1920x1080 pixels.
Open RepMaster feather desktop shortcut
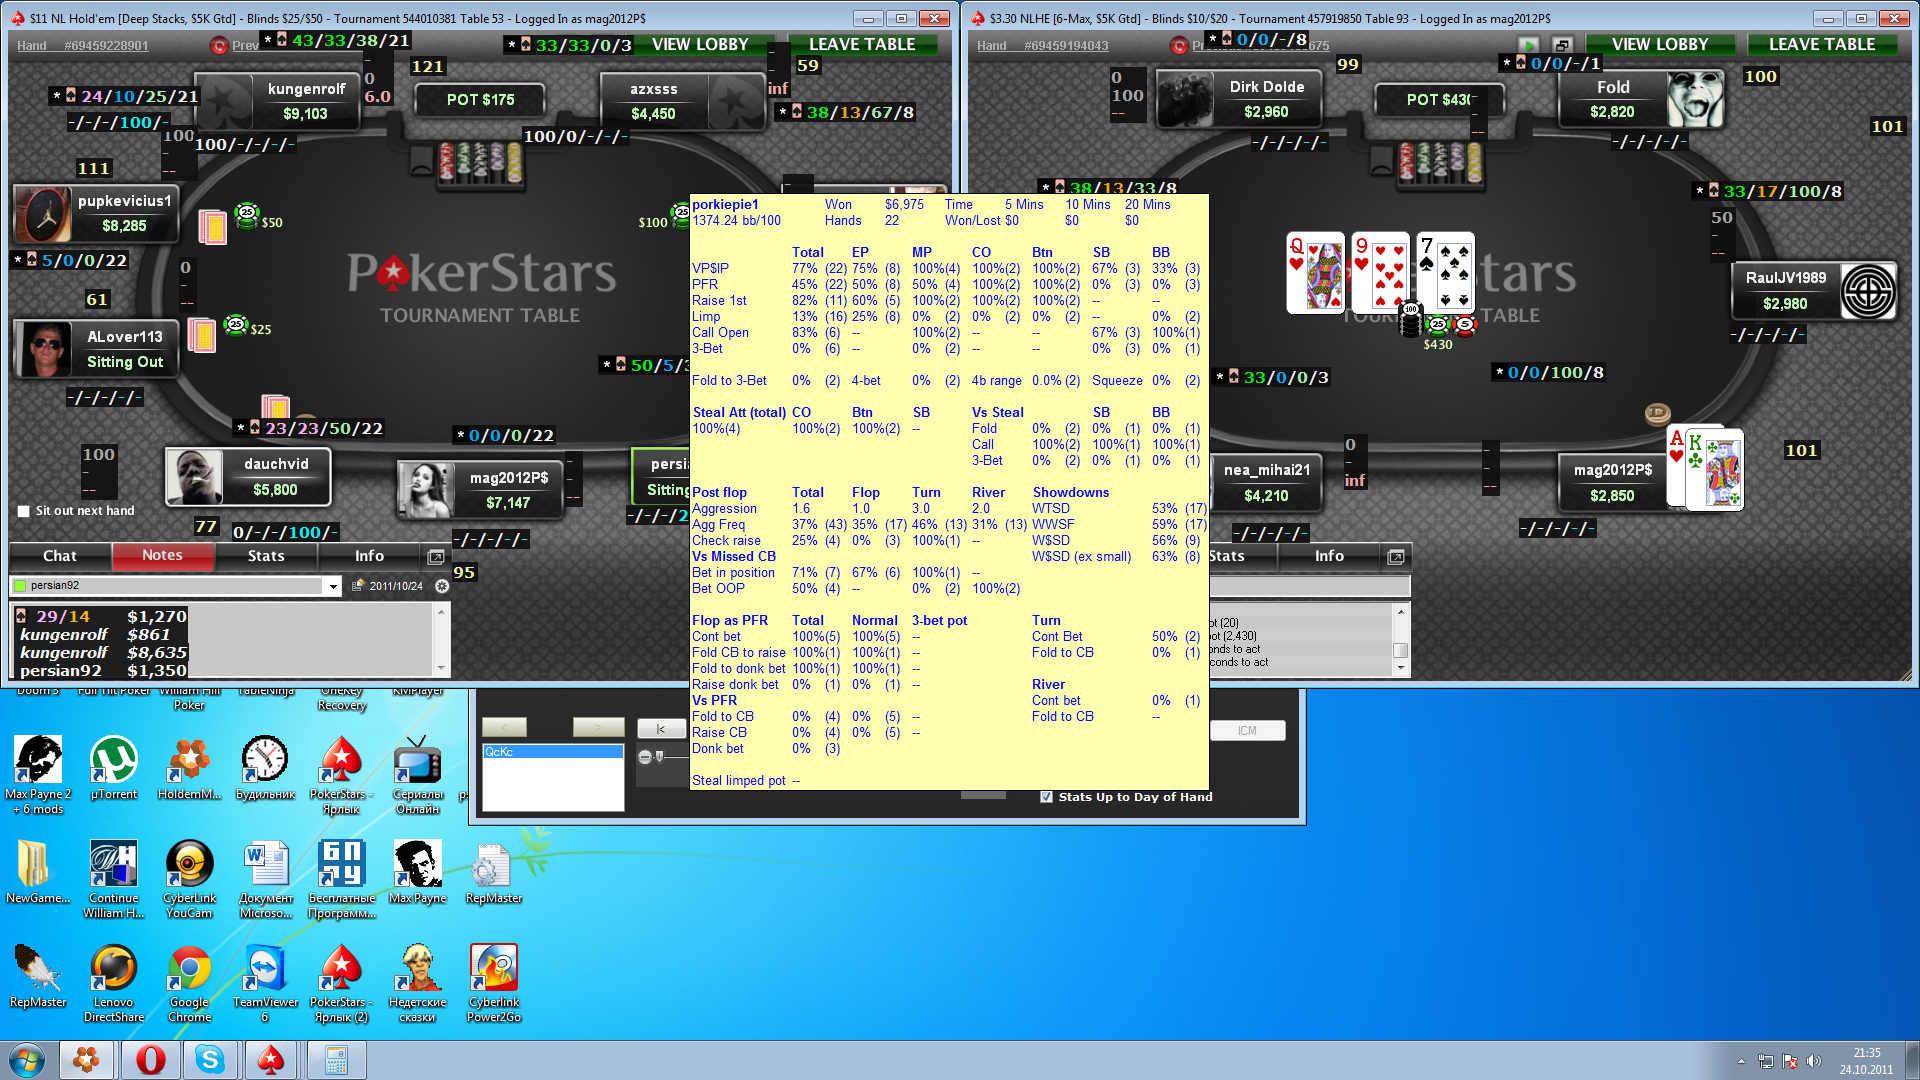pyautogui.click(x=38, y=975)
